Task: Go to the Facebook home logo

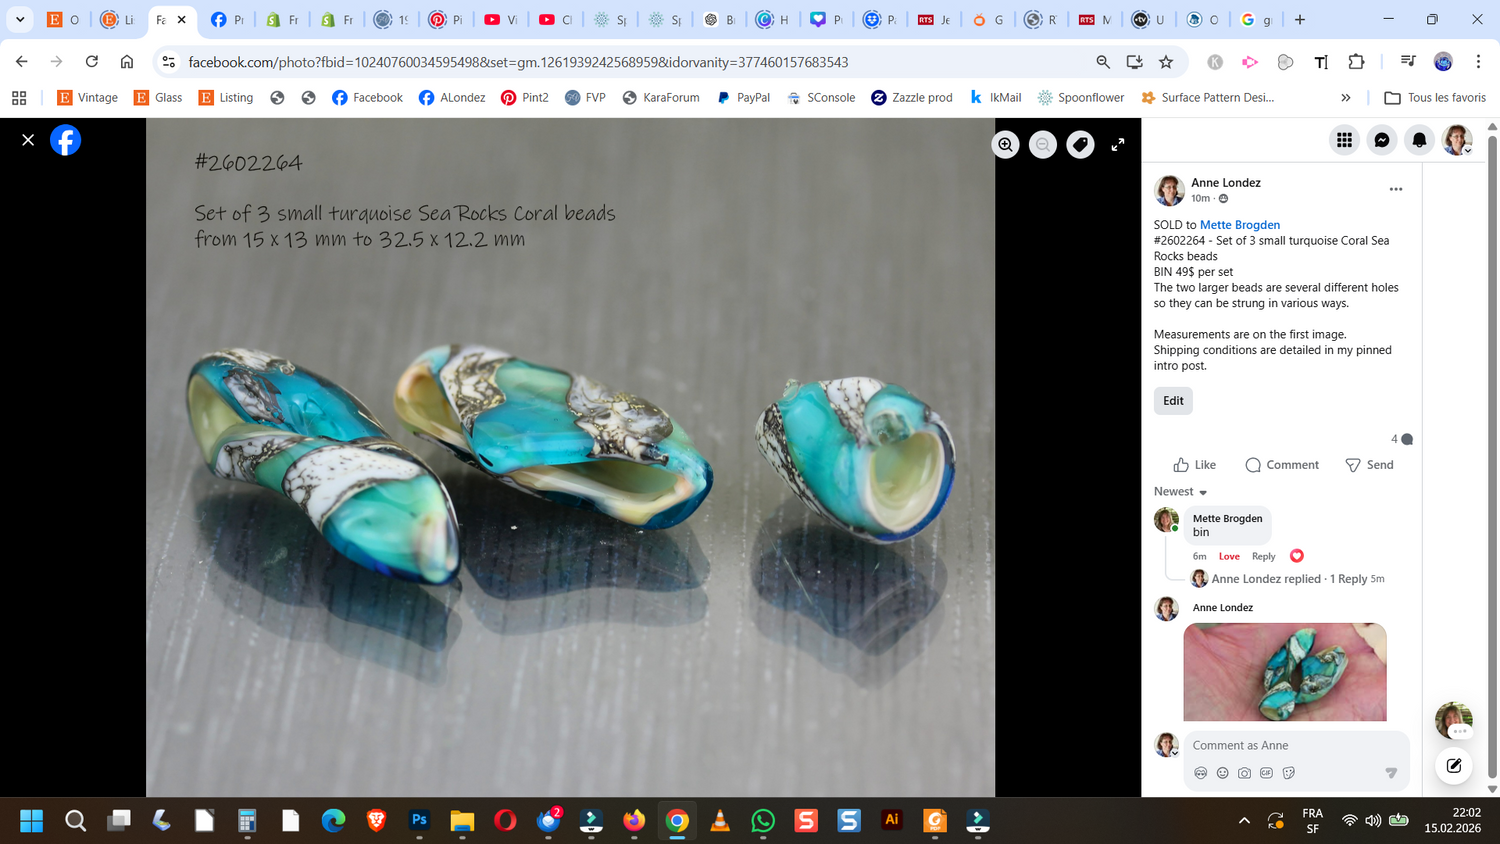Action: coord(66,140)
